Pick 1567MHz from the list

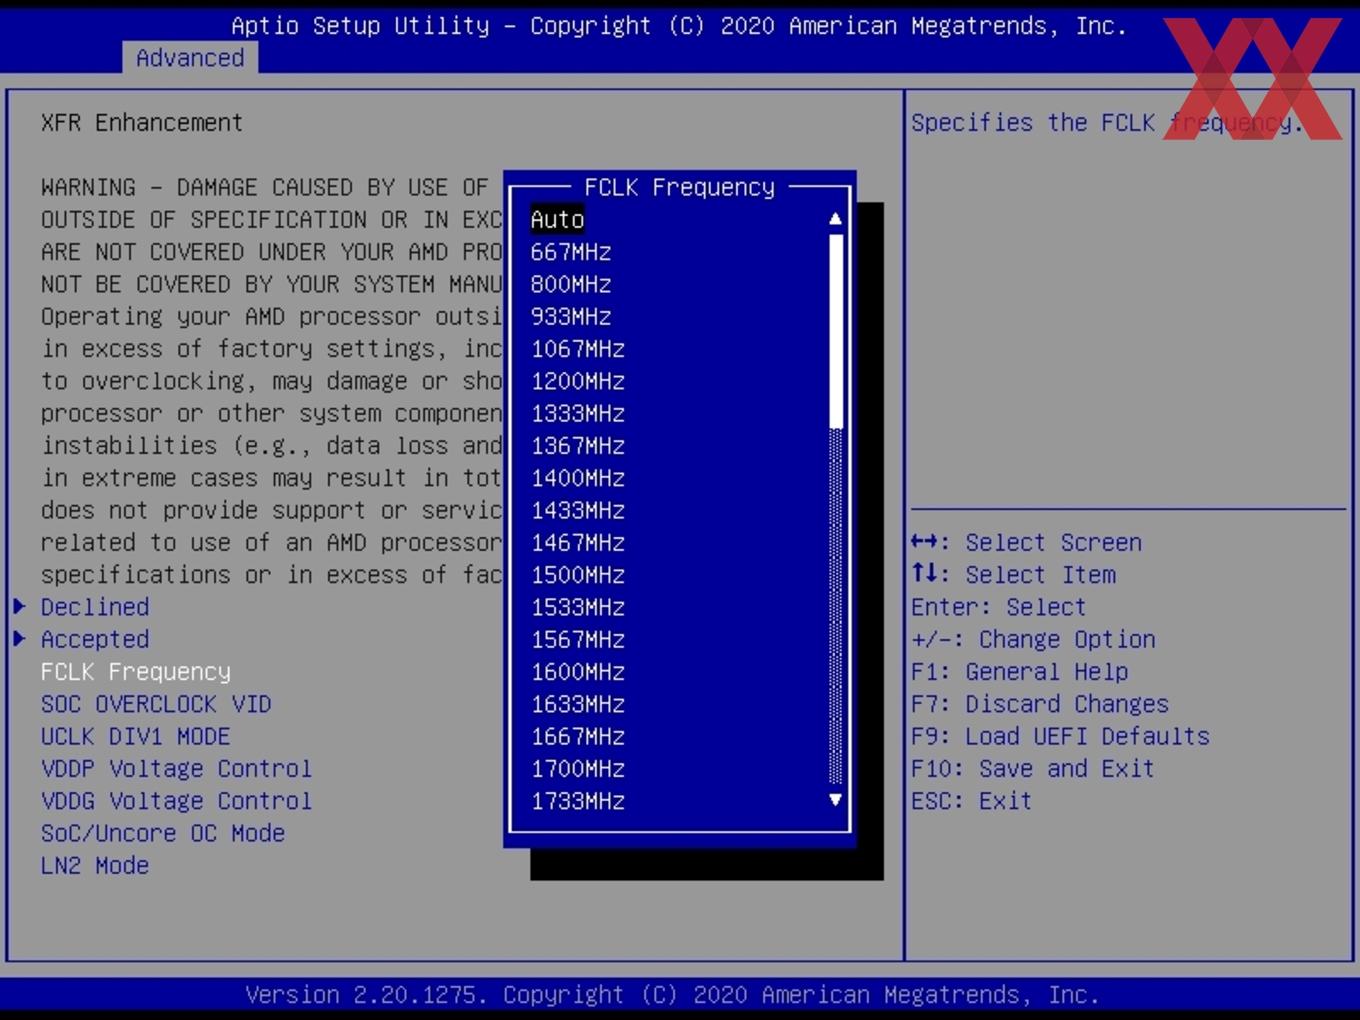click(578, 639)
